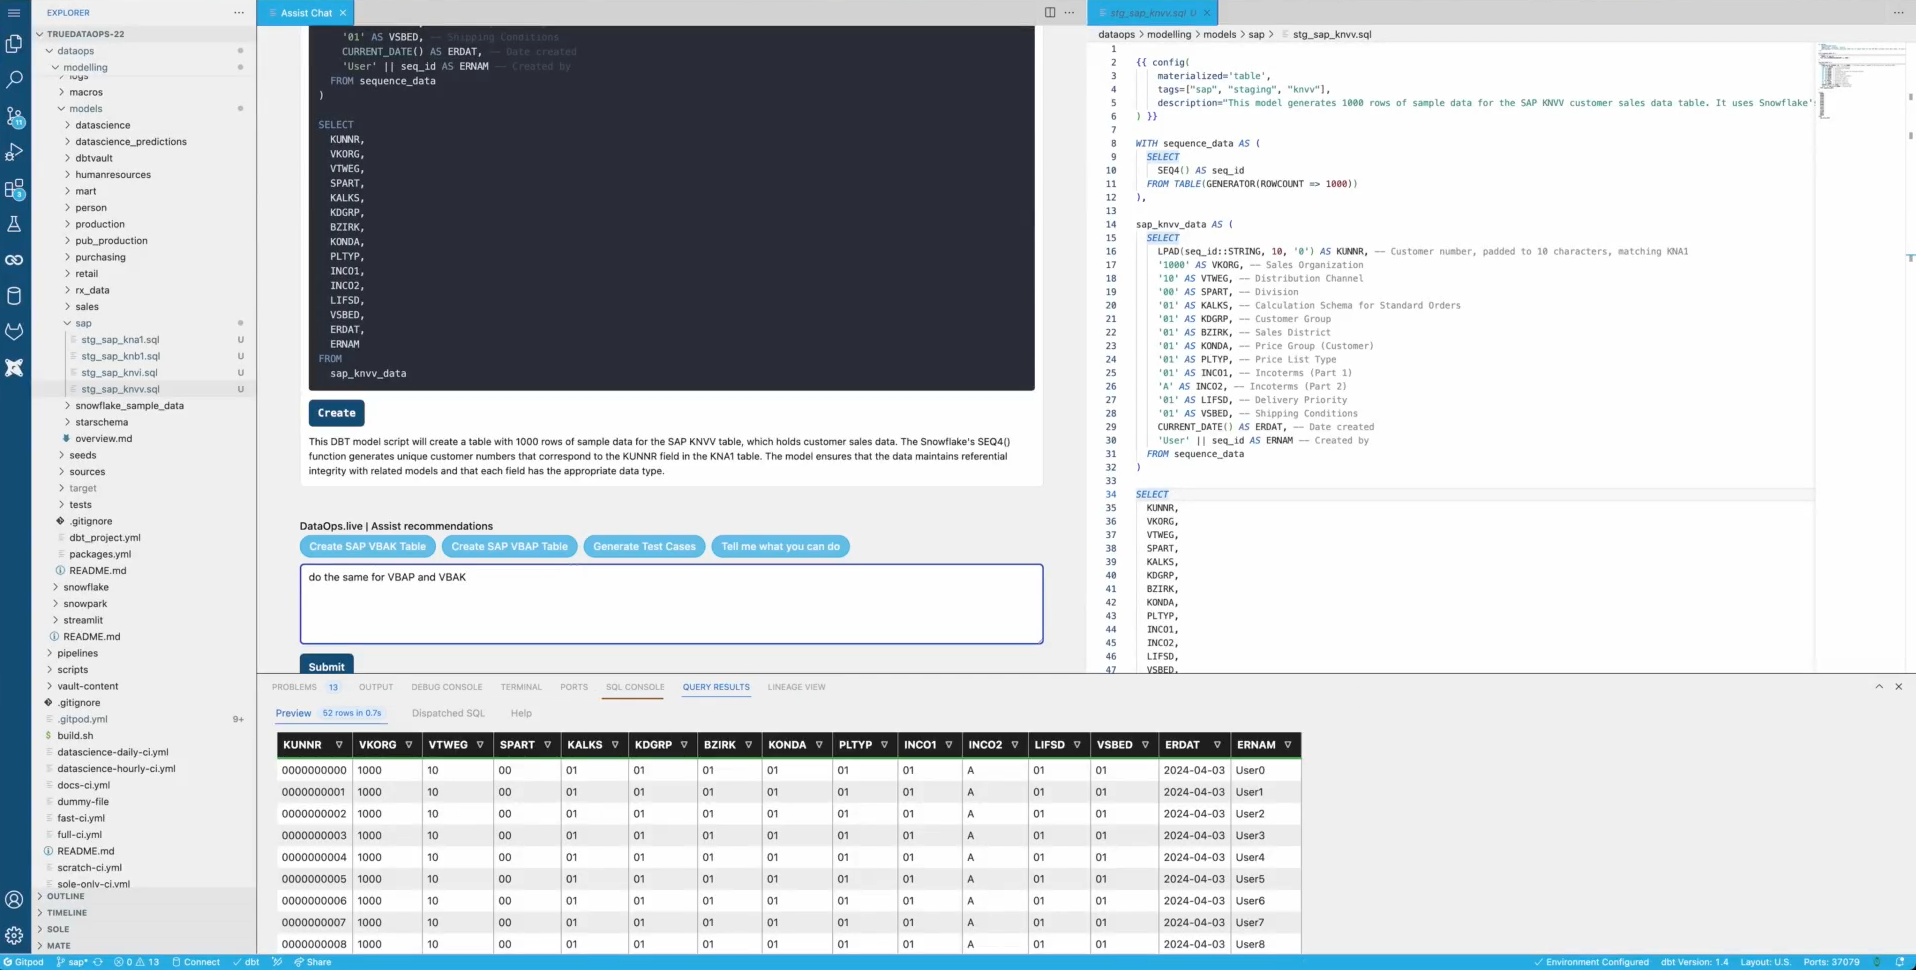Select the dbt Power User activity bar icon
The height and width of the screenshot is (970, 1916).
14,367
